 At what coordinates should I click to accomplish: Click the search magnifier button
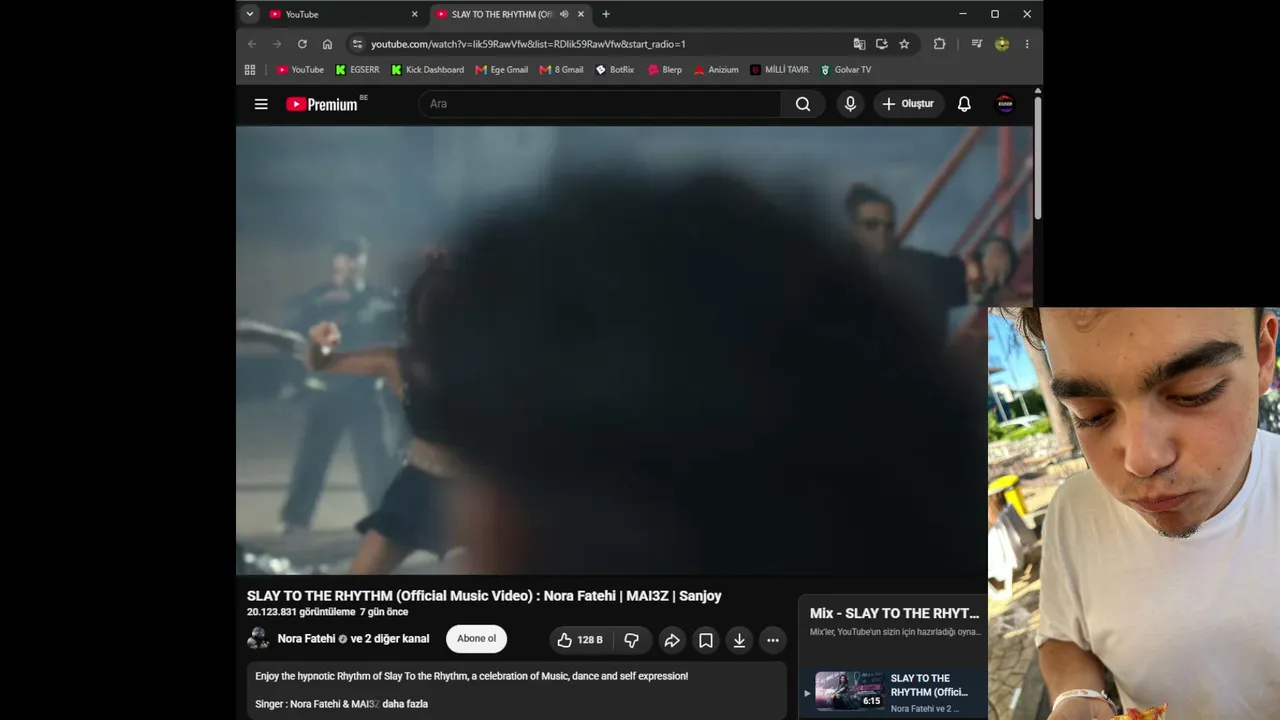[803, 104]
